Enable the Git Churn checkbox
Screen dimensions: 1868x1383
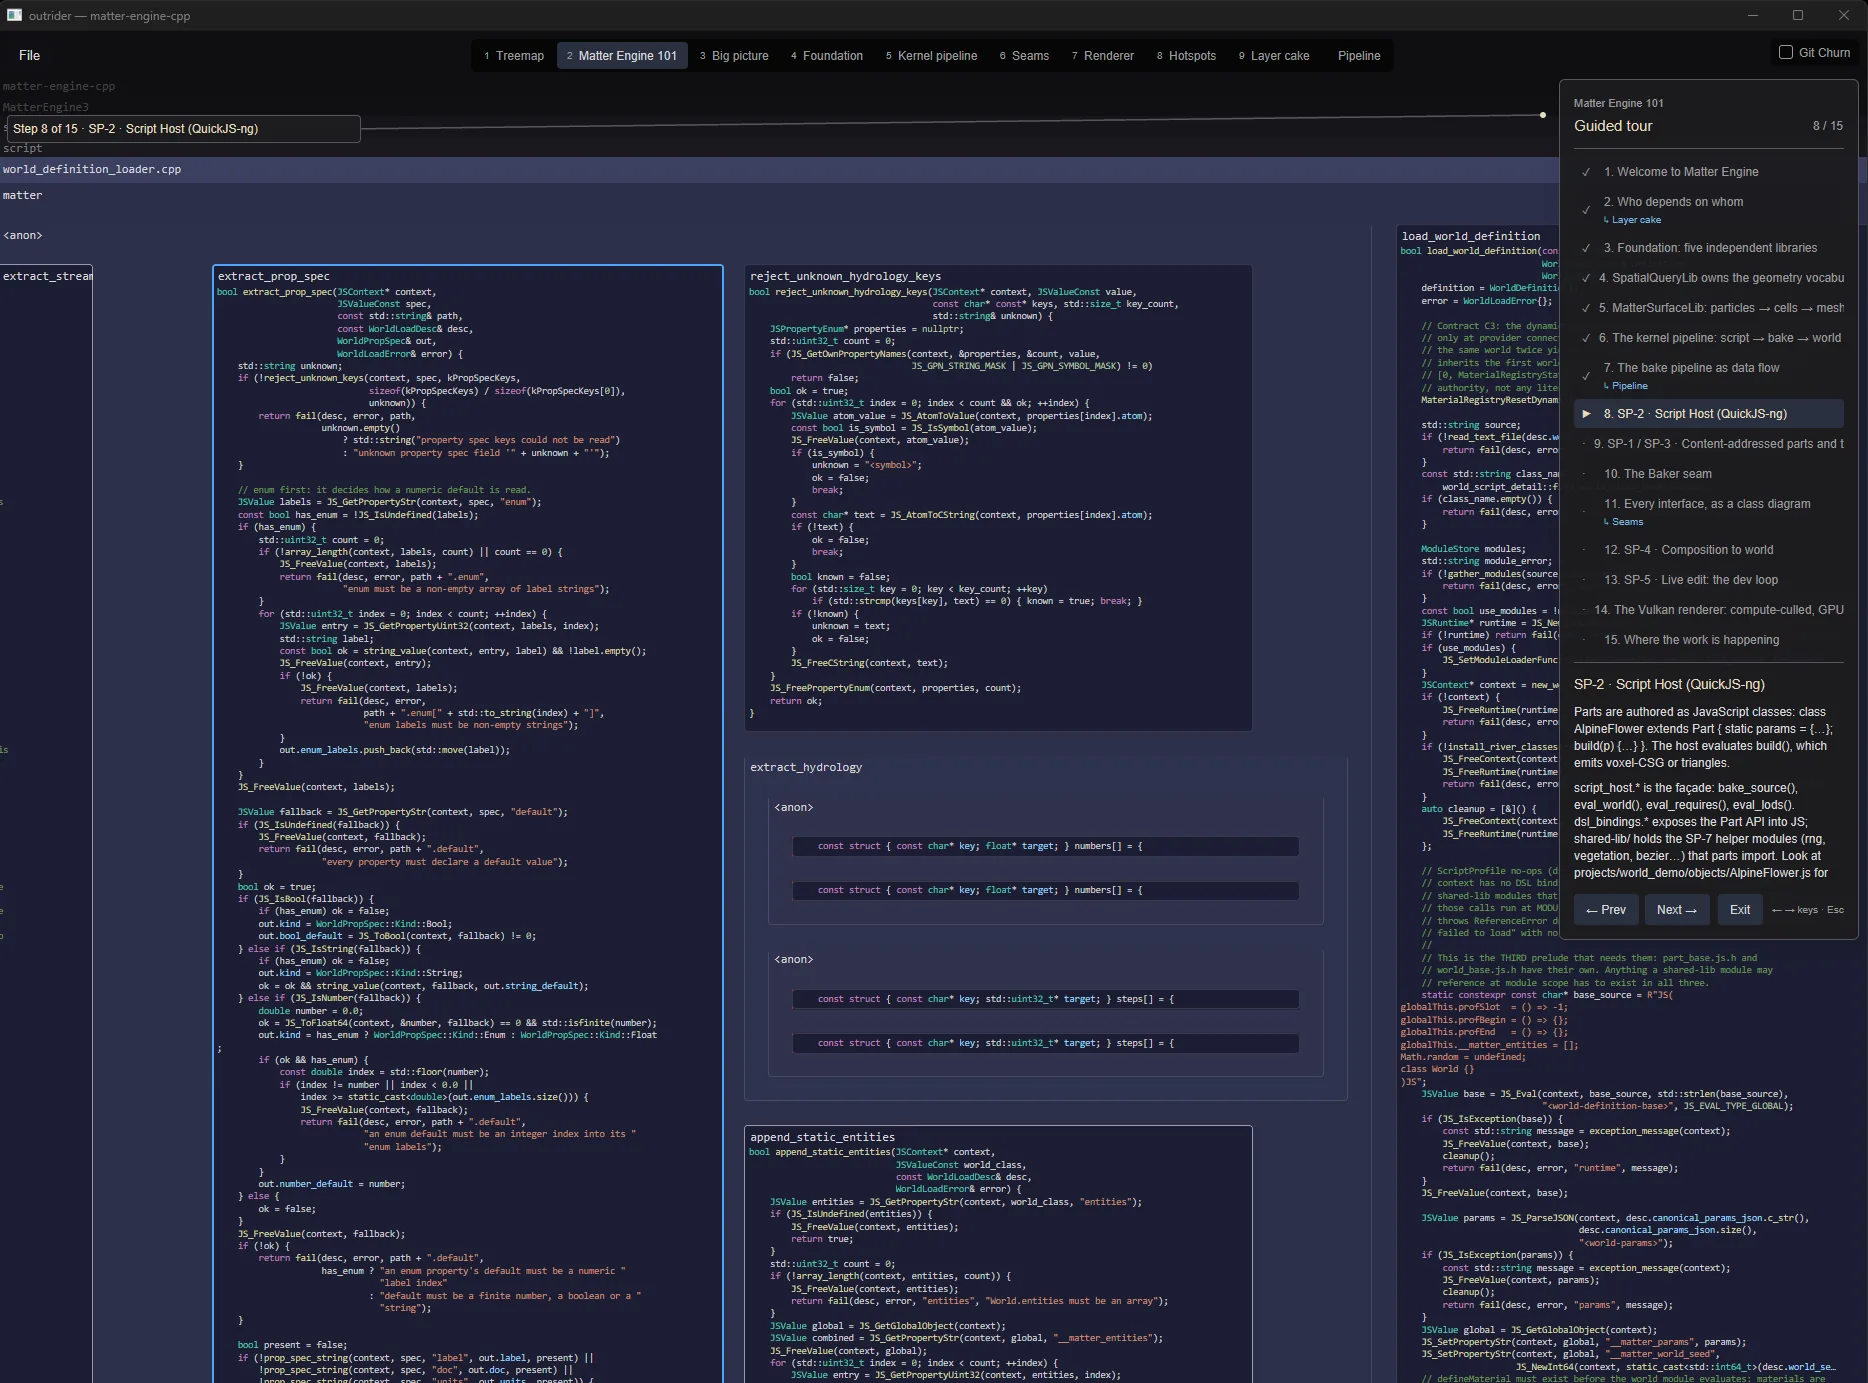pos(1786,52)
